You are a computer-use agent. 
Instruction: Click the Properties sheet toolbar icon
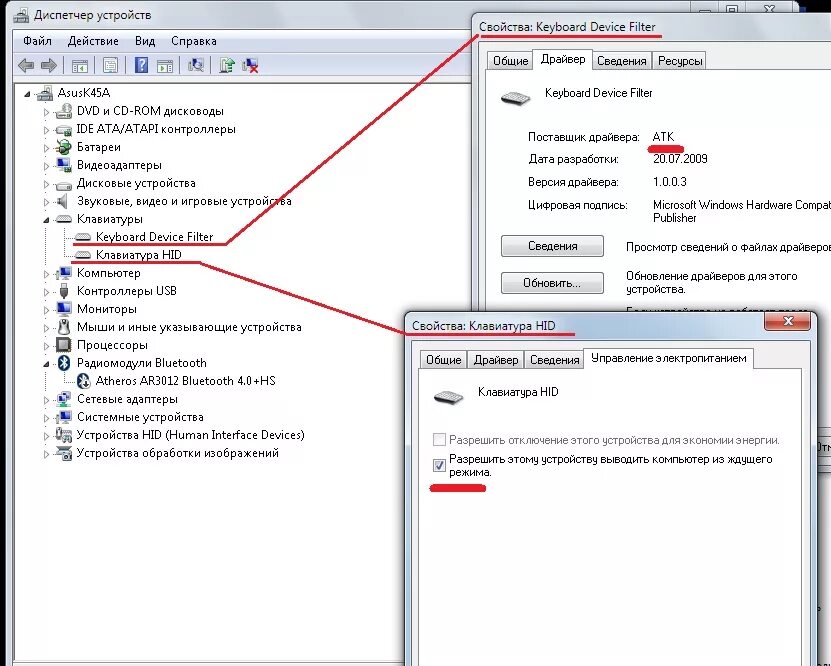(x=110, y=65)
